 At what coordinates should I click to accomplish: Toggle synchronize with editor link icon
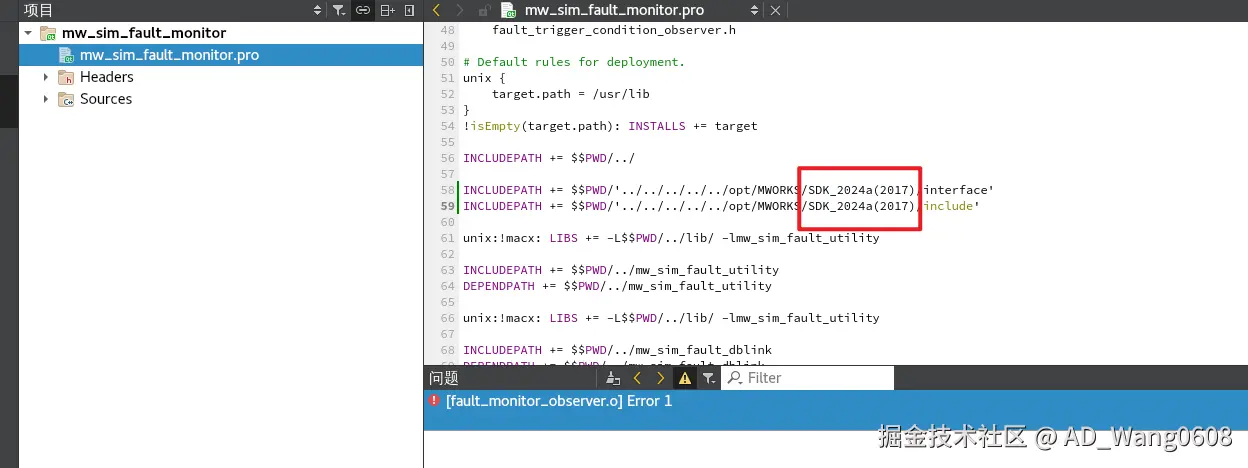coord(364,10)
